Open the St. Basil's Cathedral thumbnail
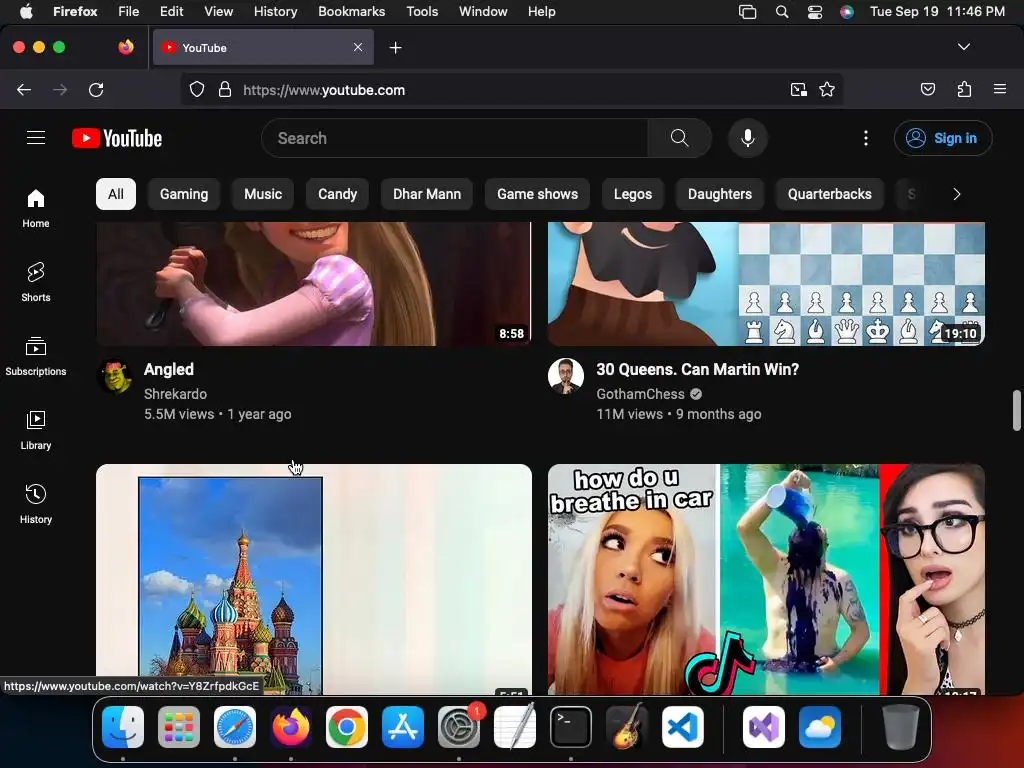Image resolution: width=1024 pixels, height=768 pixels. (x=313, y=579)
